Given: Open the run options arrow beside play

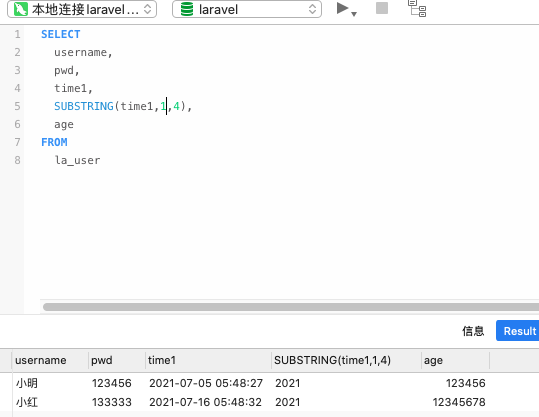Looking at the screenshot, I should [x=354, y=14].
